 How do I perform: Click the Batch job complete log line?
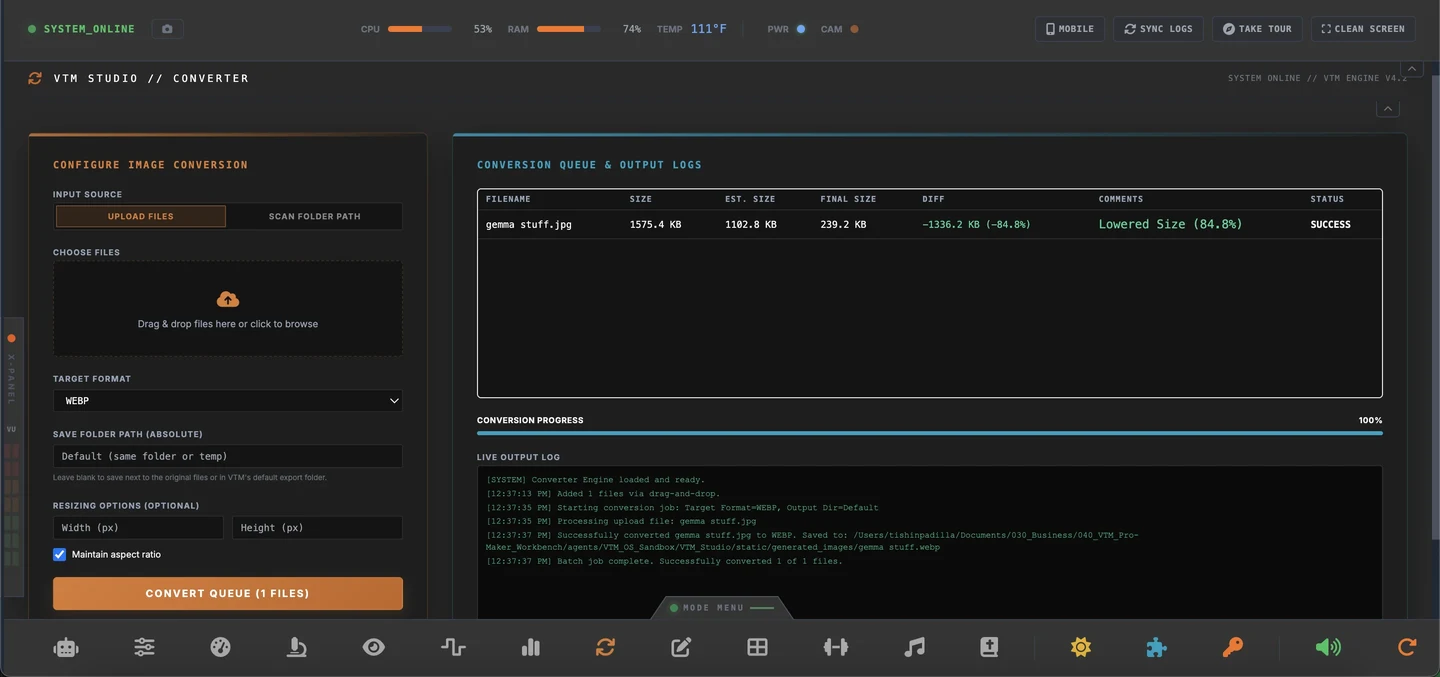[x=664, y=561]
